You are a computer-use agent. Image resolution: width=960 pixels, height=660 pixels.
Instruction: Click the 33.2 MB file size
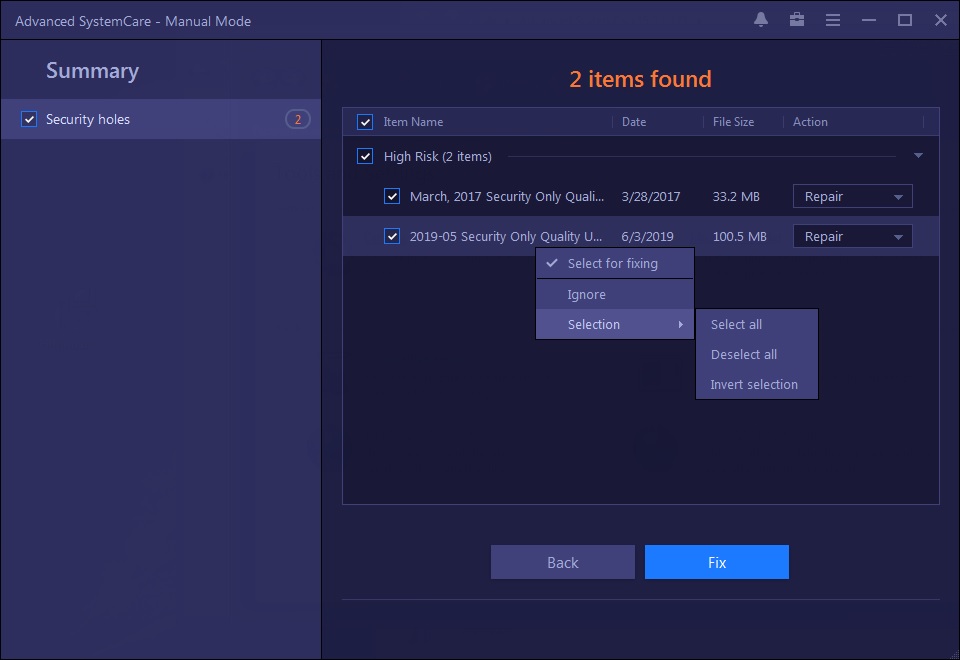tap(736, 197)
